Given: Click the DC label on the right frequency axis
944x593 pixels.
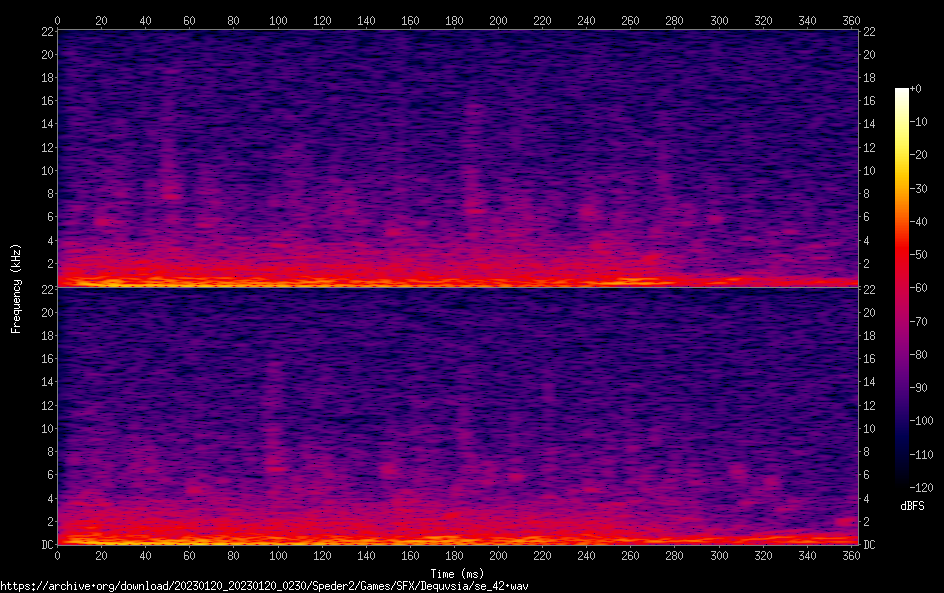Looking at the screenshot, I should pos(869,545).
